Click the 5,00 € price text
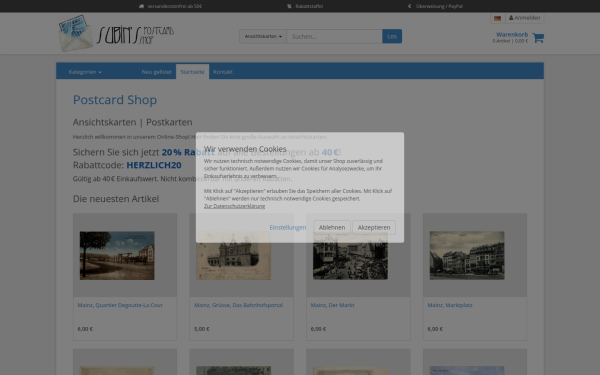 coord(202,329)
